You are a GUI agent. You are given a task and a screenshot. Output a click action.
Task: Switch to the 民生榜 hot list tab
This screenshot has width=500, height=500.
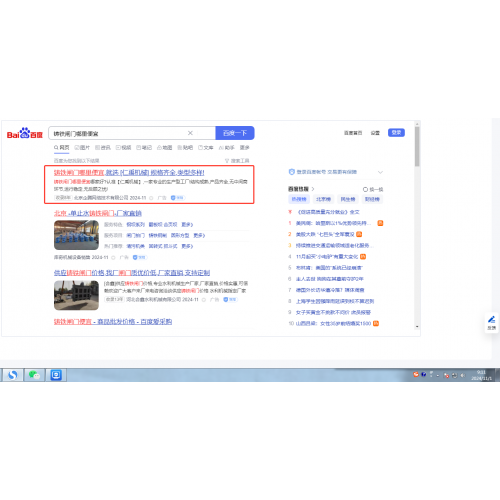pyautogui.click(x=348, y=199)
